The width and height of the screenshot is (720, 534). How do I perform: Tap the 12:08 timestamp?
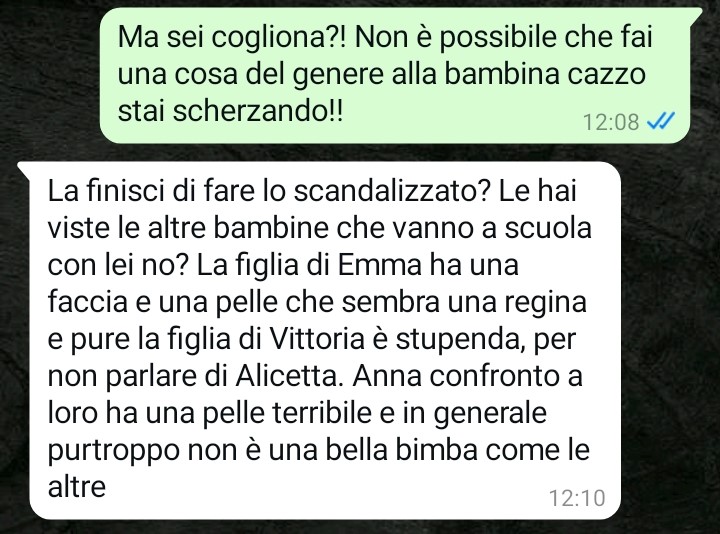[610, 122]
